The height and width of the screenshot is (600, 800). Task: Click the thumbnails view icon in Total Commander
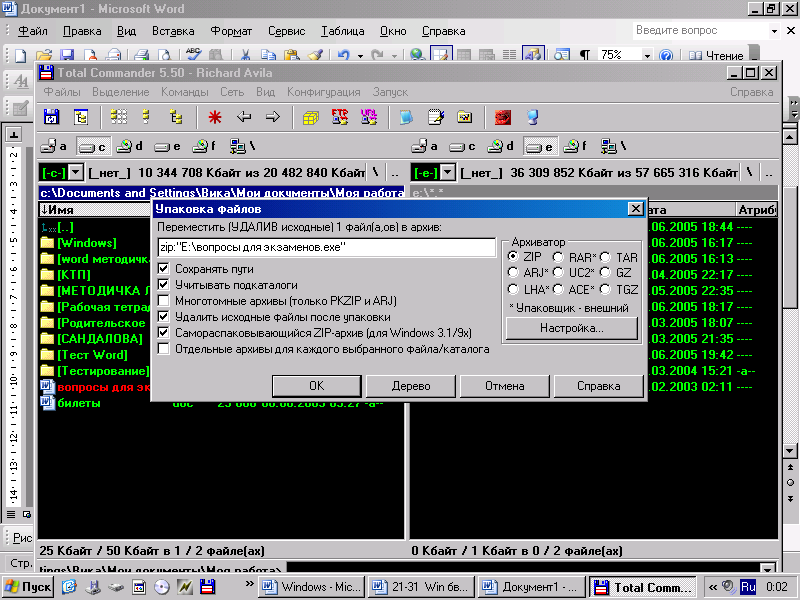point(118,117)
